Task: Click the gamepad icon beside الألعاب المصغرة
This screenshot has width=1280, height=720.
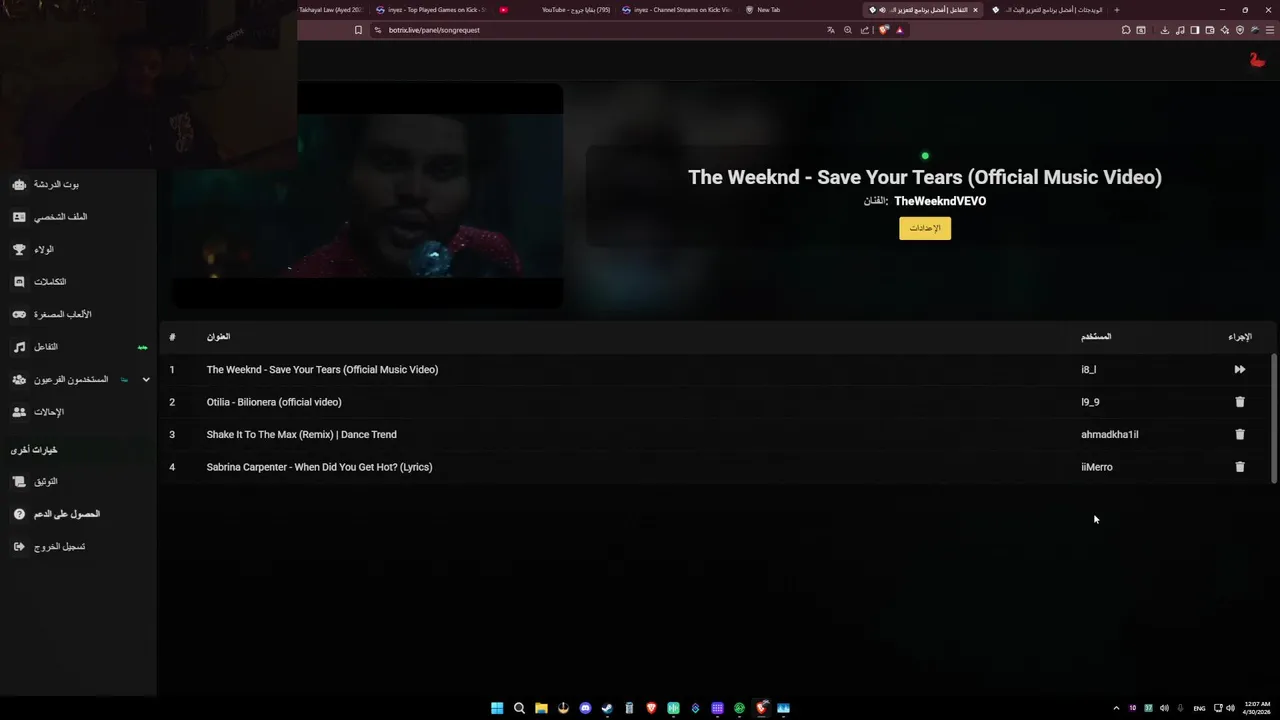Action: pos(19,314)
